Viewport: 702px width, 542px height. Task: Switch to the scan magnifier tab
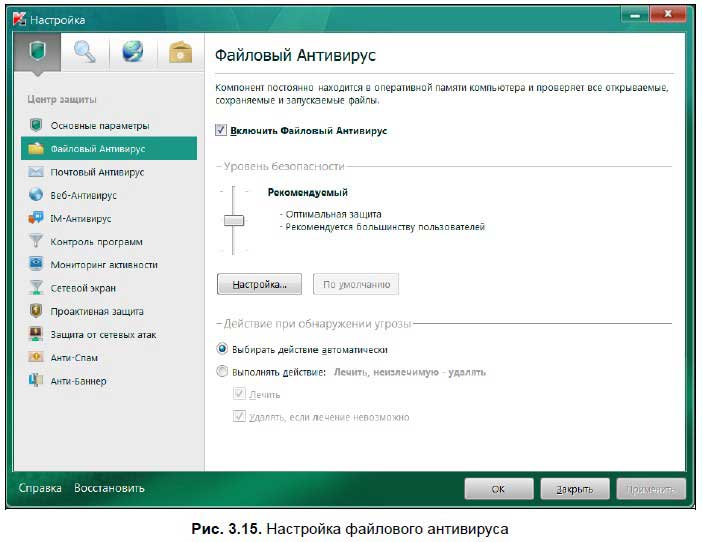(x=85, y=51)
